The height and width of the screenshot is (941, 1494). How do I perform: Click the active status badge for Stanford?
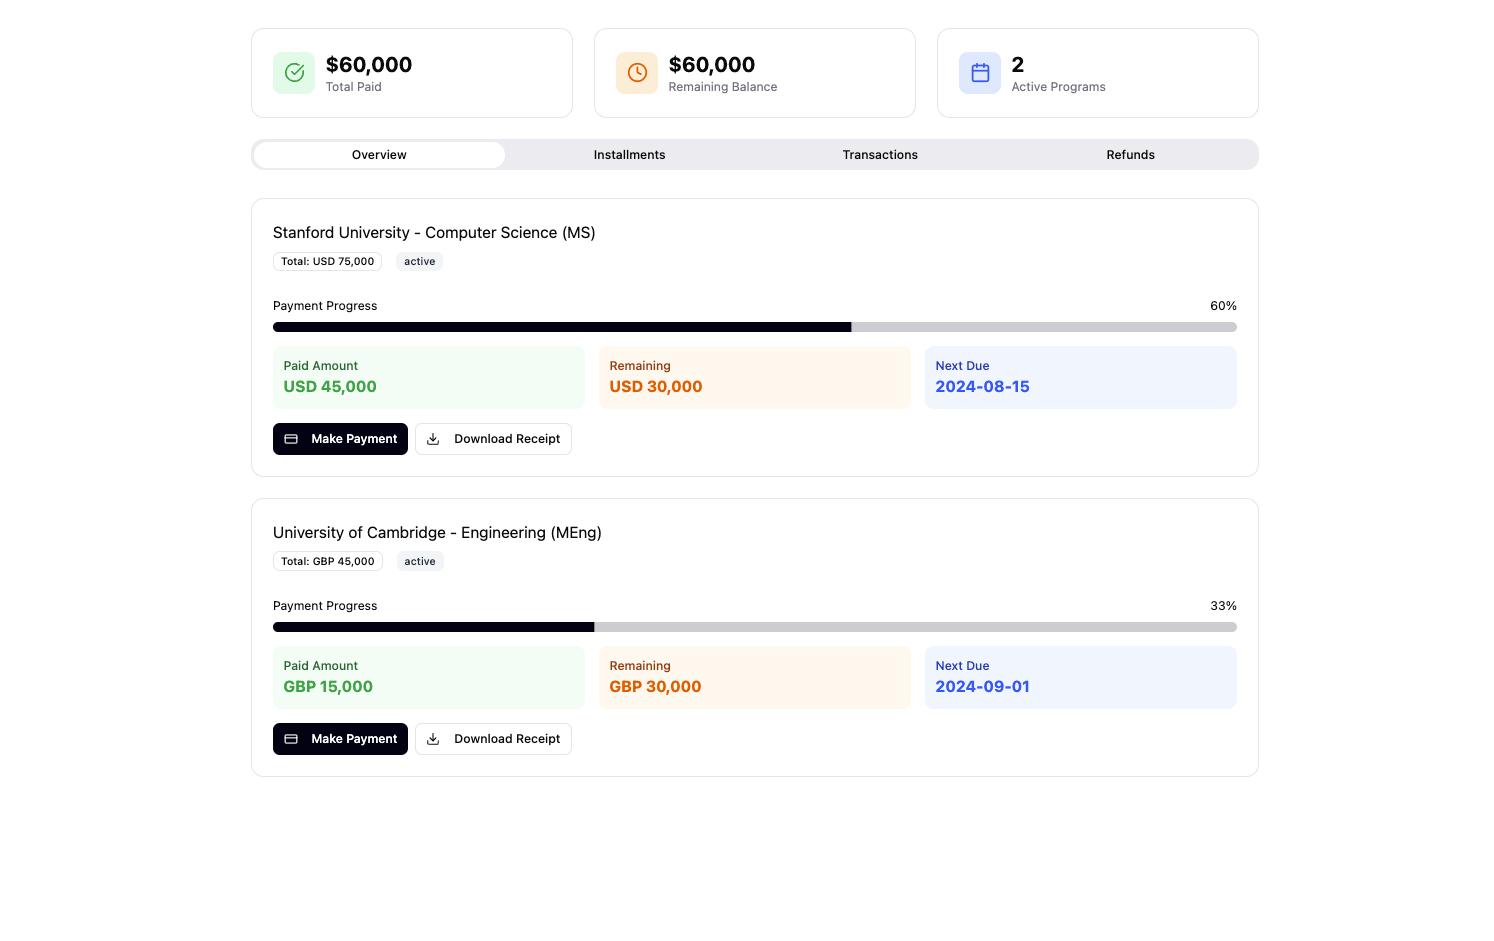click(x=420, y=261)
